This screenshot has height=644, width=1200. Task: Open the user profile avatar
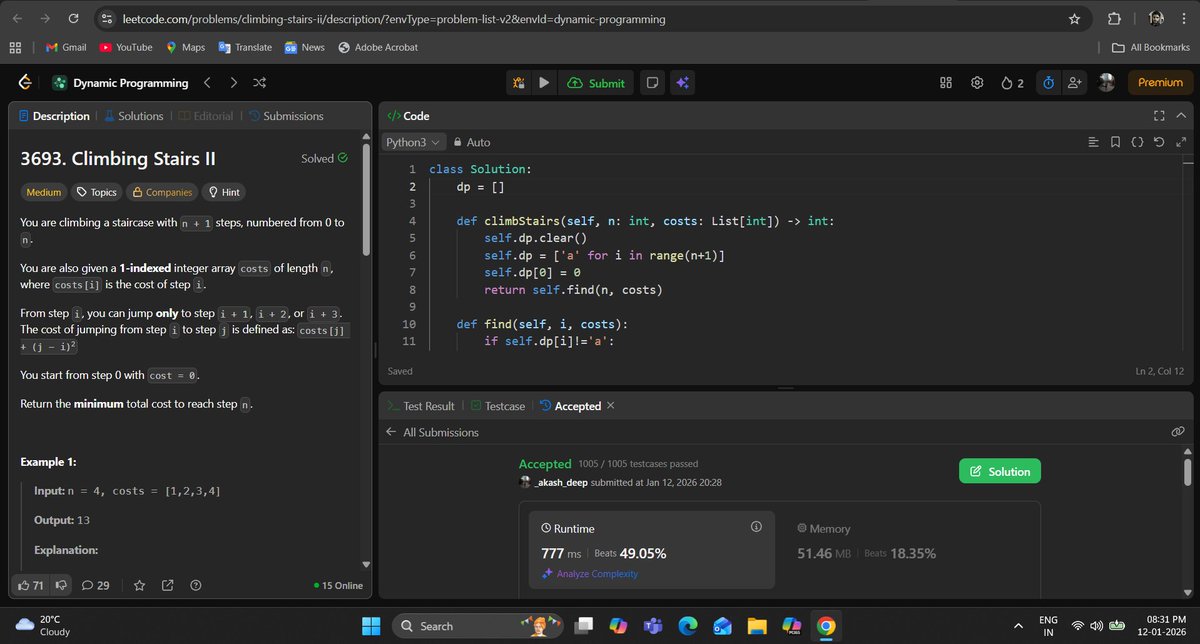pos(1106,83)
